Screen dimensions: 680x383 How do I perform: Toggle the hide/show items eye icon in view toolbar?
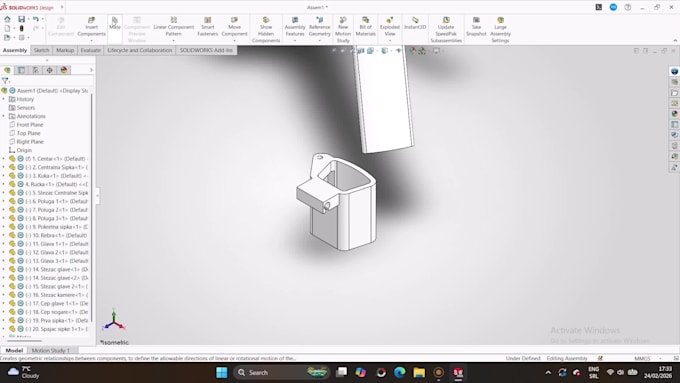[399, 51]
